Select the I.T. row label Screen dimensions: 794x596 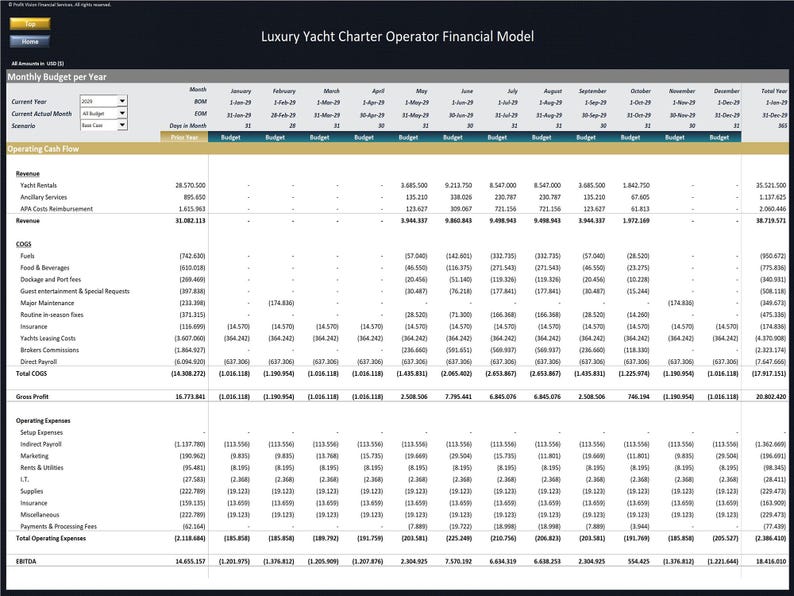[x=25, y=479]
